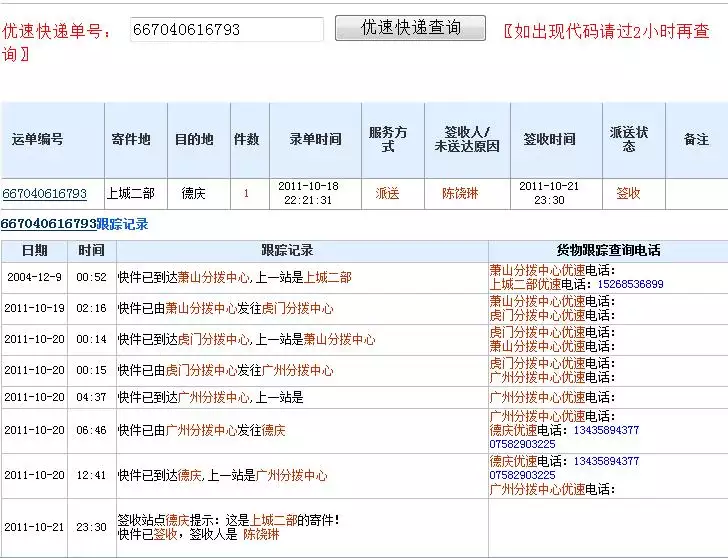The width and height of the screenshot is (728, 558).
Task: Click 广州分拨中心 in the 04:37 tracking record
Action: pyautogui.click(x=214, y=397)
